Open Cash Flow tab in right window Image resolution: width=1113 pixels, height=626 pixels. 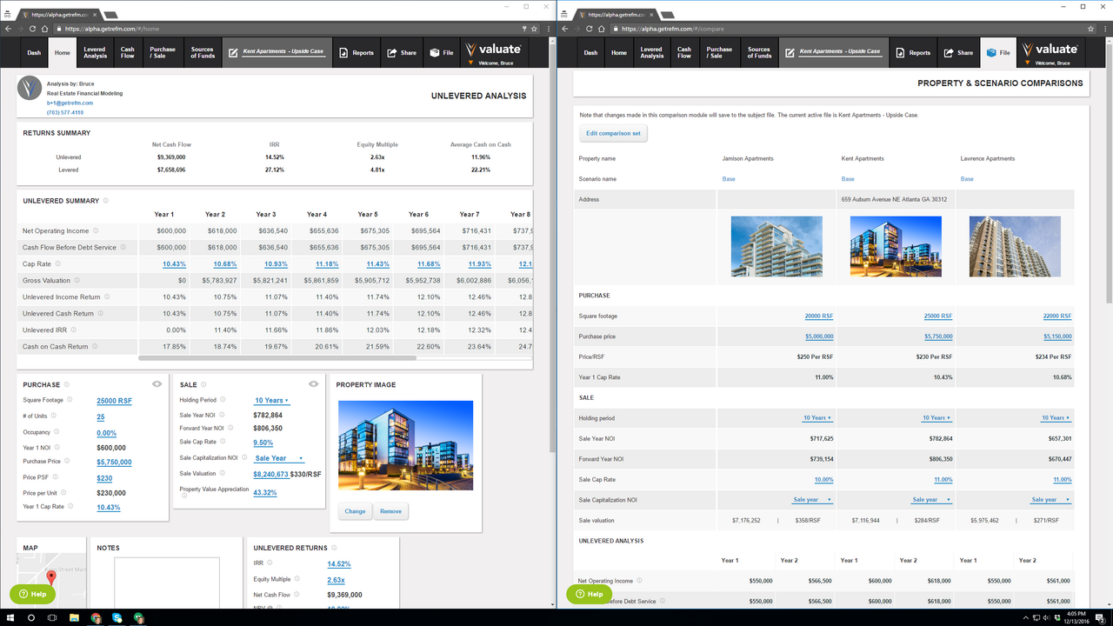684,53
